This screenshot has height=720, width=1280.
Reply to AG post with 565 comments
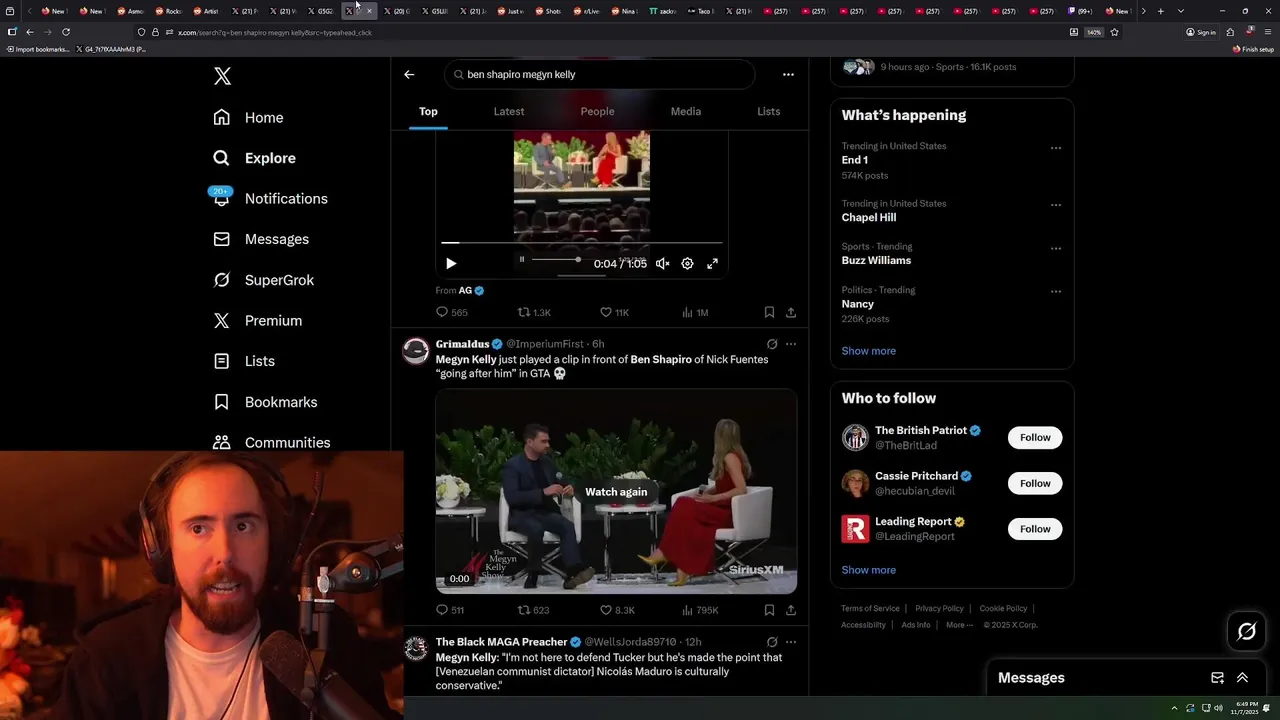pyautogui.click(x=452, y=312)
